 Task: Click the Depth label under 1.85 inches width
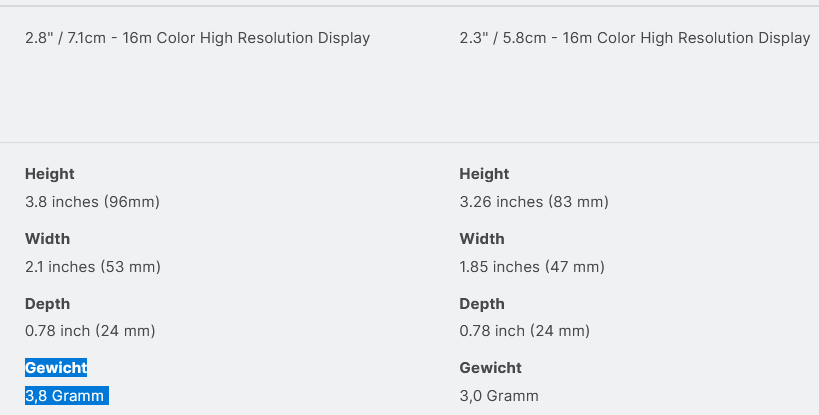482,304
